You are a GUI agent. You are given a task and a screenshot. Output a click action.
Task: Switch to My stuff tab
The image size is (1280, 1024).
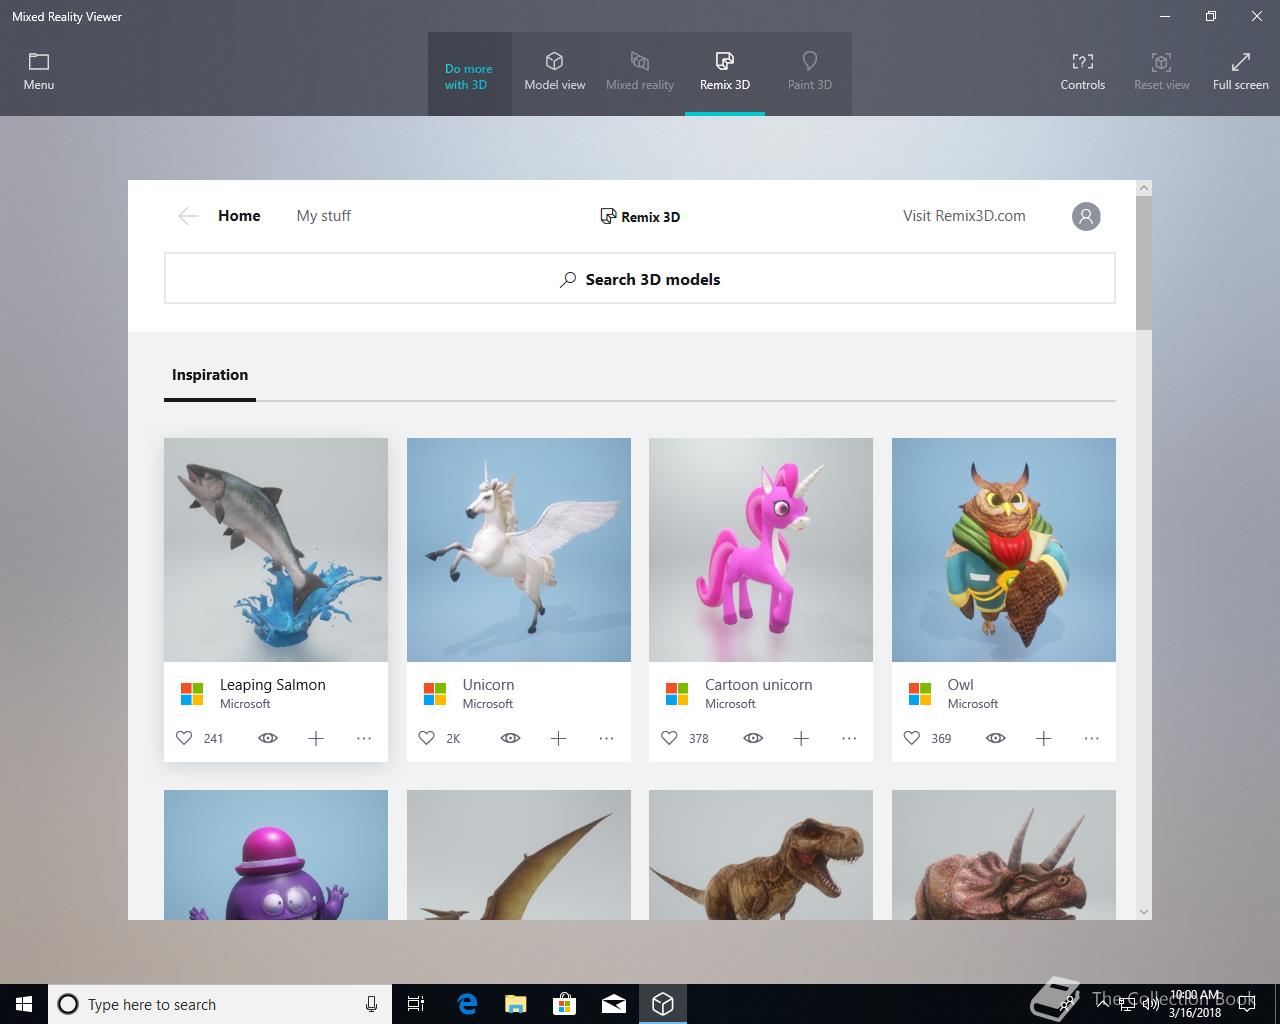click(x=324, y=216)
